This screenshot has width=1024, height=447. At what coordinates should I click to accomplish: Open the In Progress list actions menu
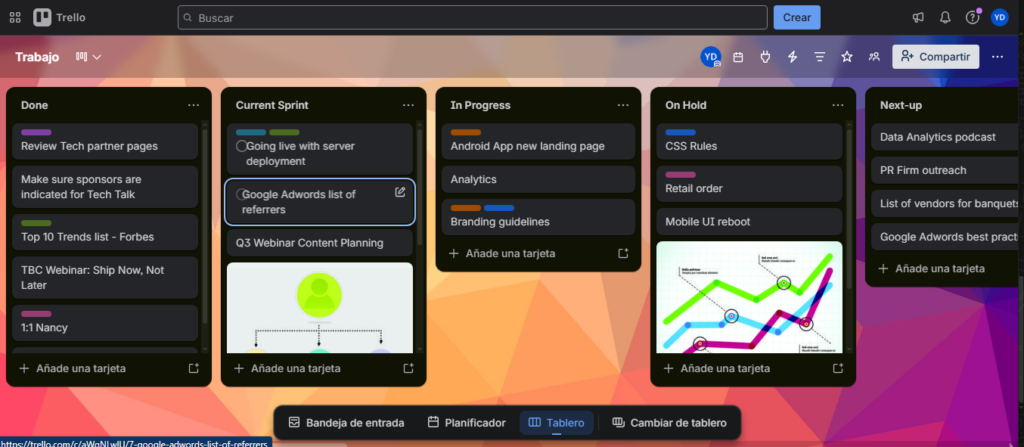click(623, 105)
